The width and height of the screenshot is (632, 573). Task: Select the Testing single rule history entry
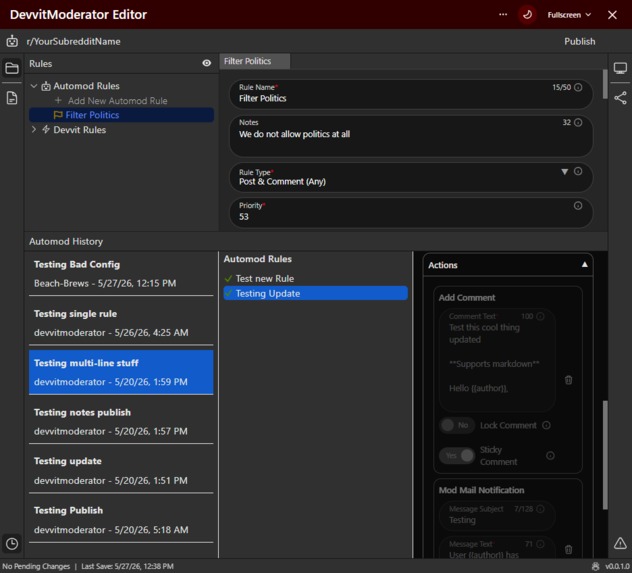coord(121,323)
